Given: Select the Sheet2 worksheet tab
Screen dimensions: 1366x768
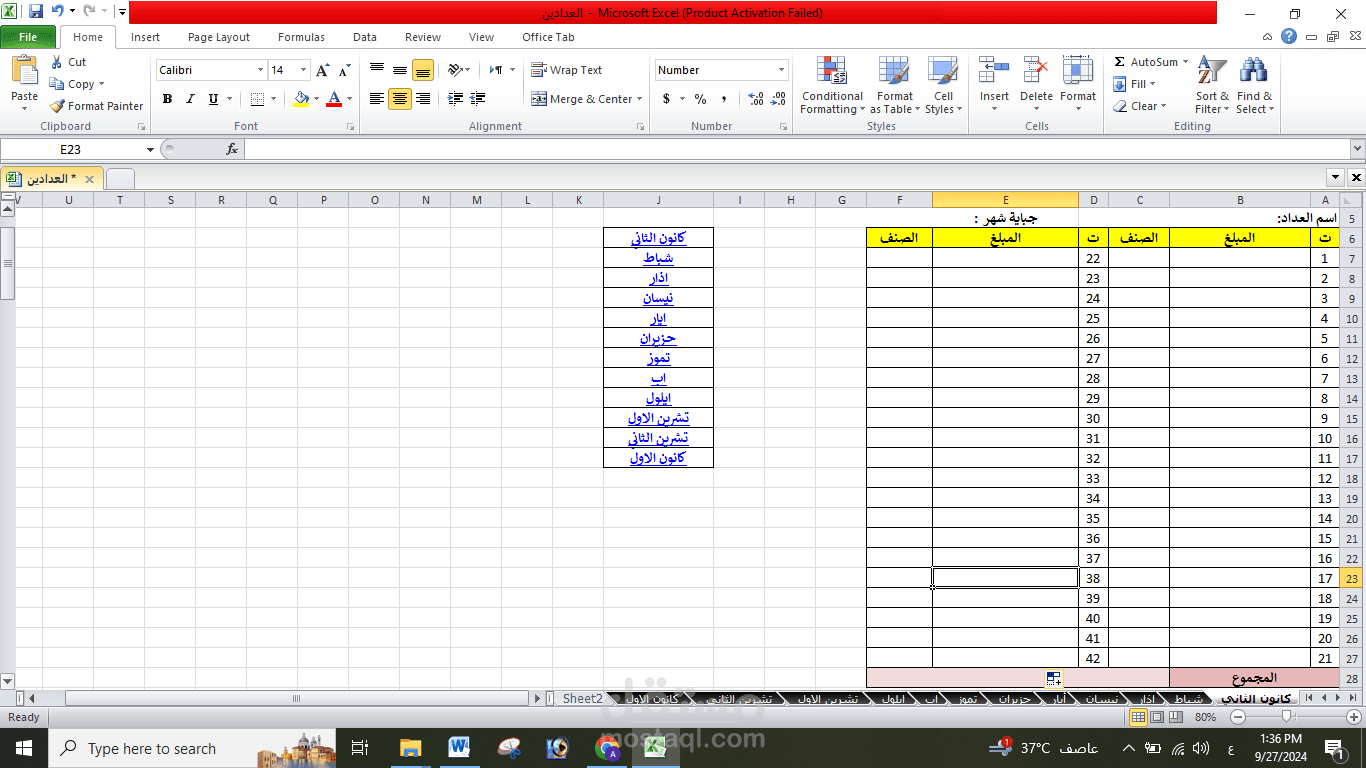Looking at the screenshot, I should pyautogui.click(x=582, y=698).
